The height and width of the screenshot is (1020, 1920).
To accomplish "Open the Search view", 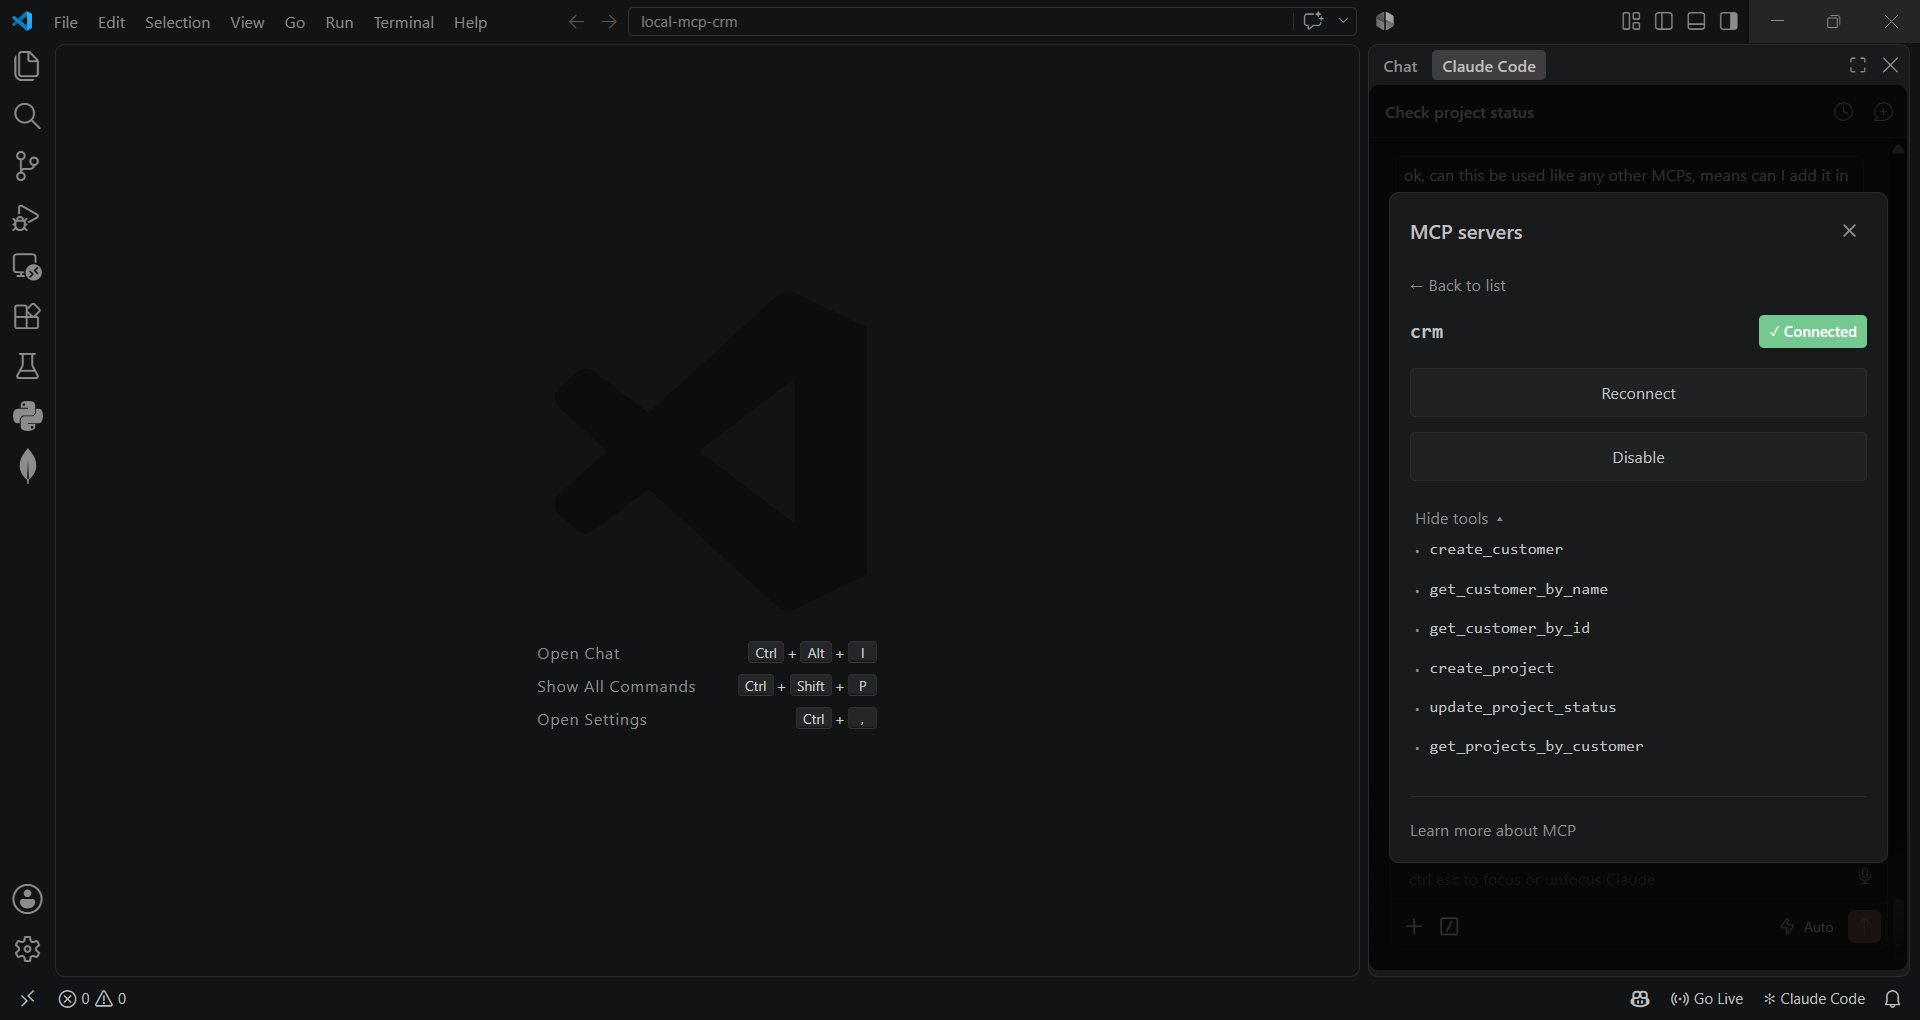I will (27, 116).
